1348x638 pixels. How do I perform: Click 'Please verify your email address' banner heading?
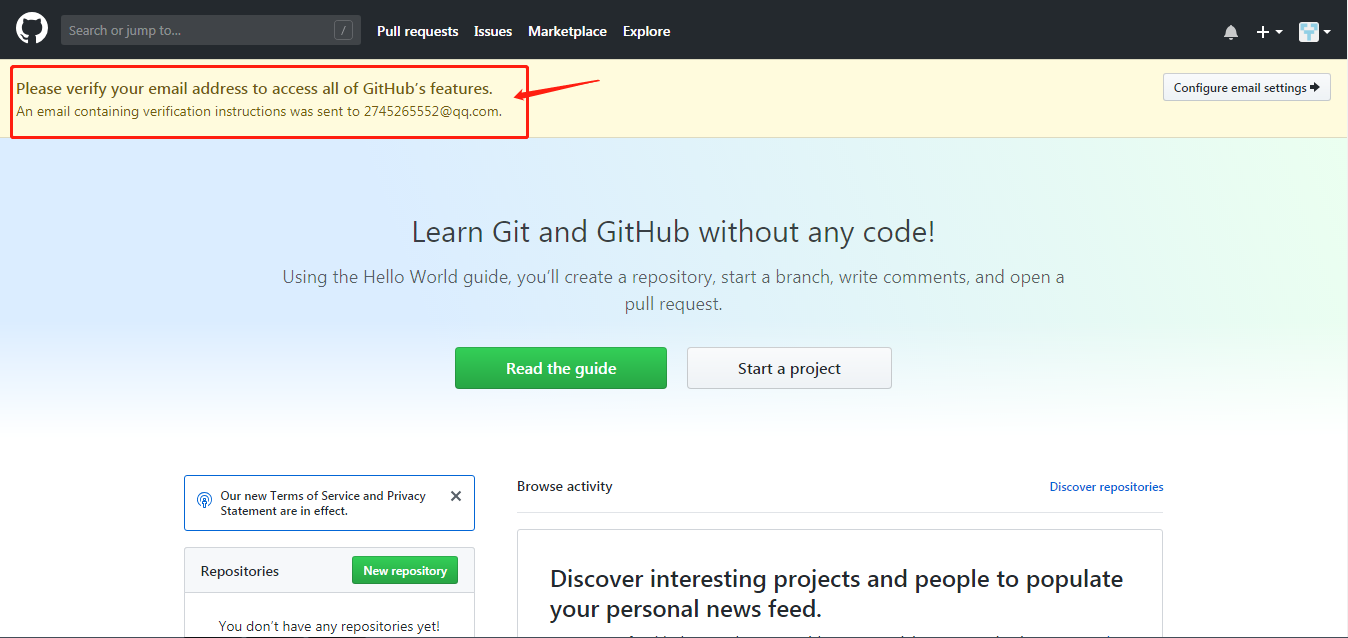click(254, 88)
